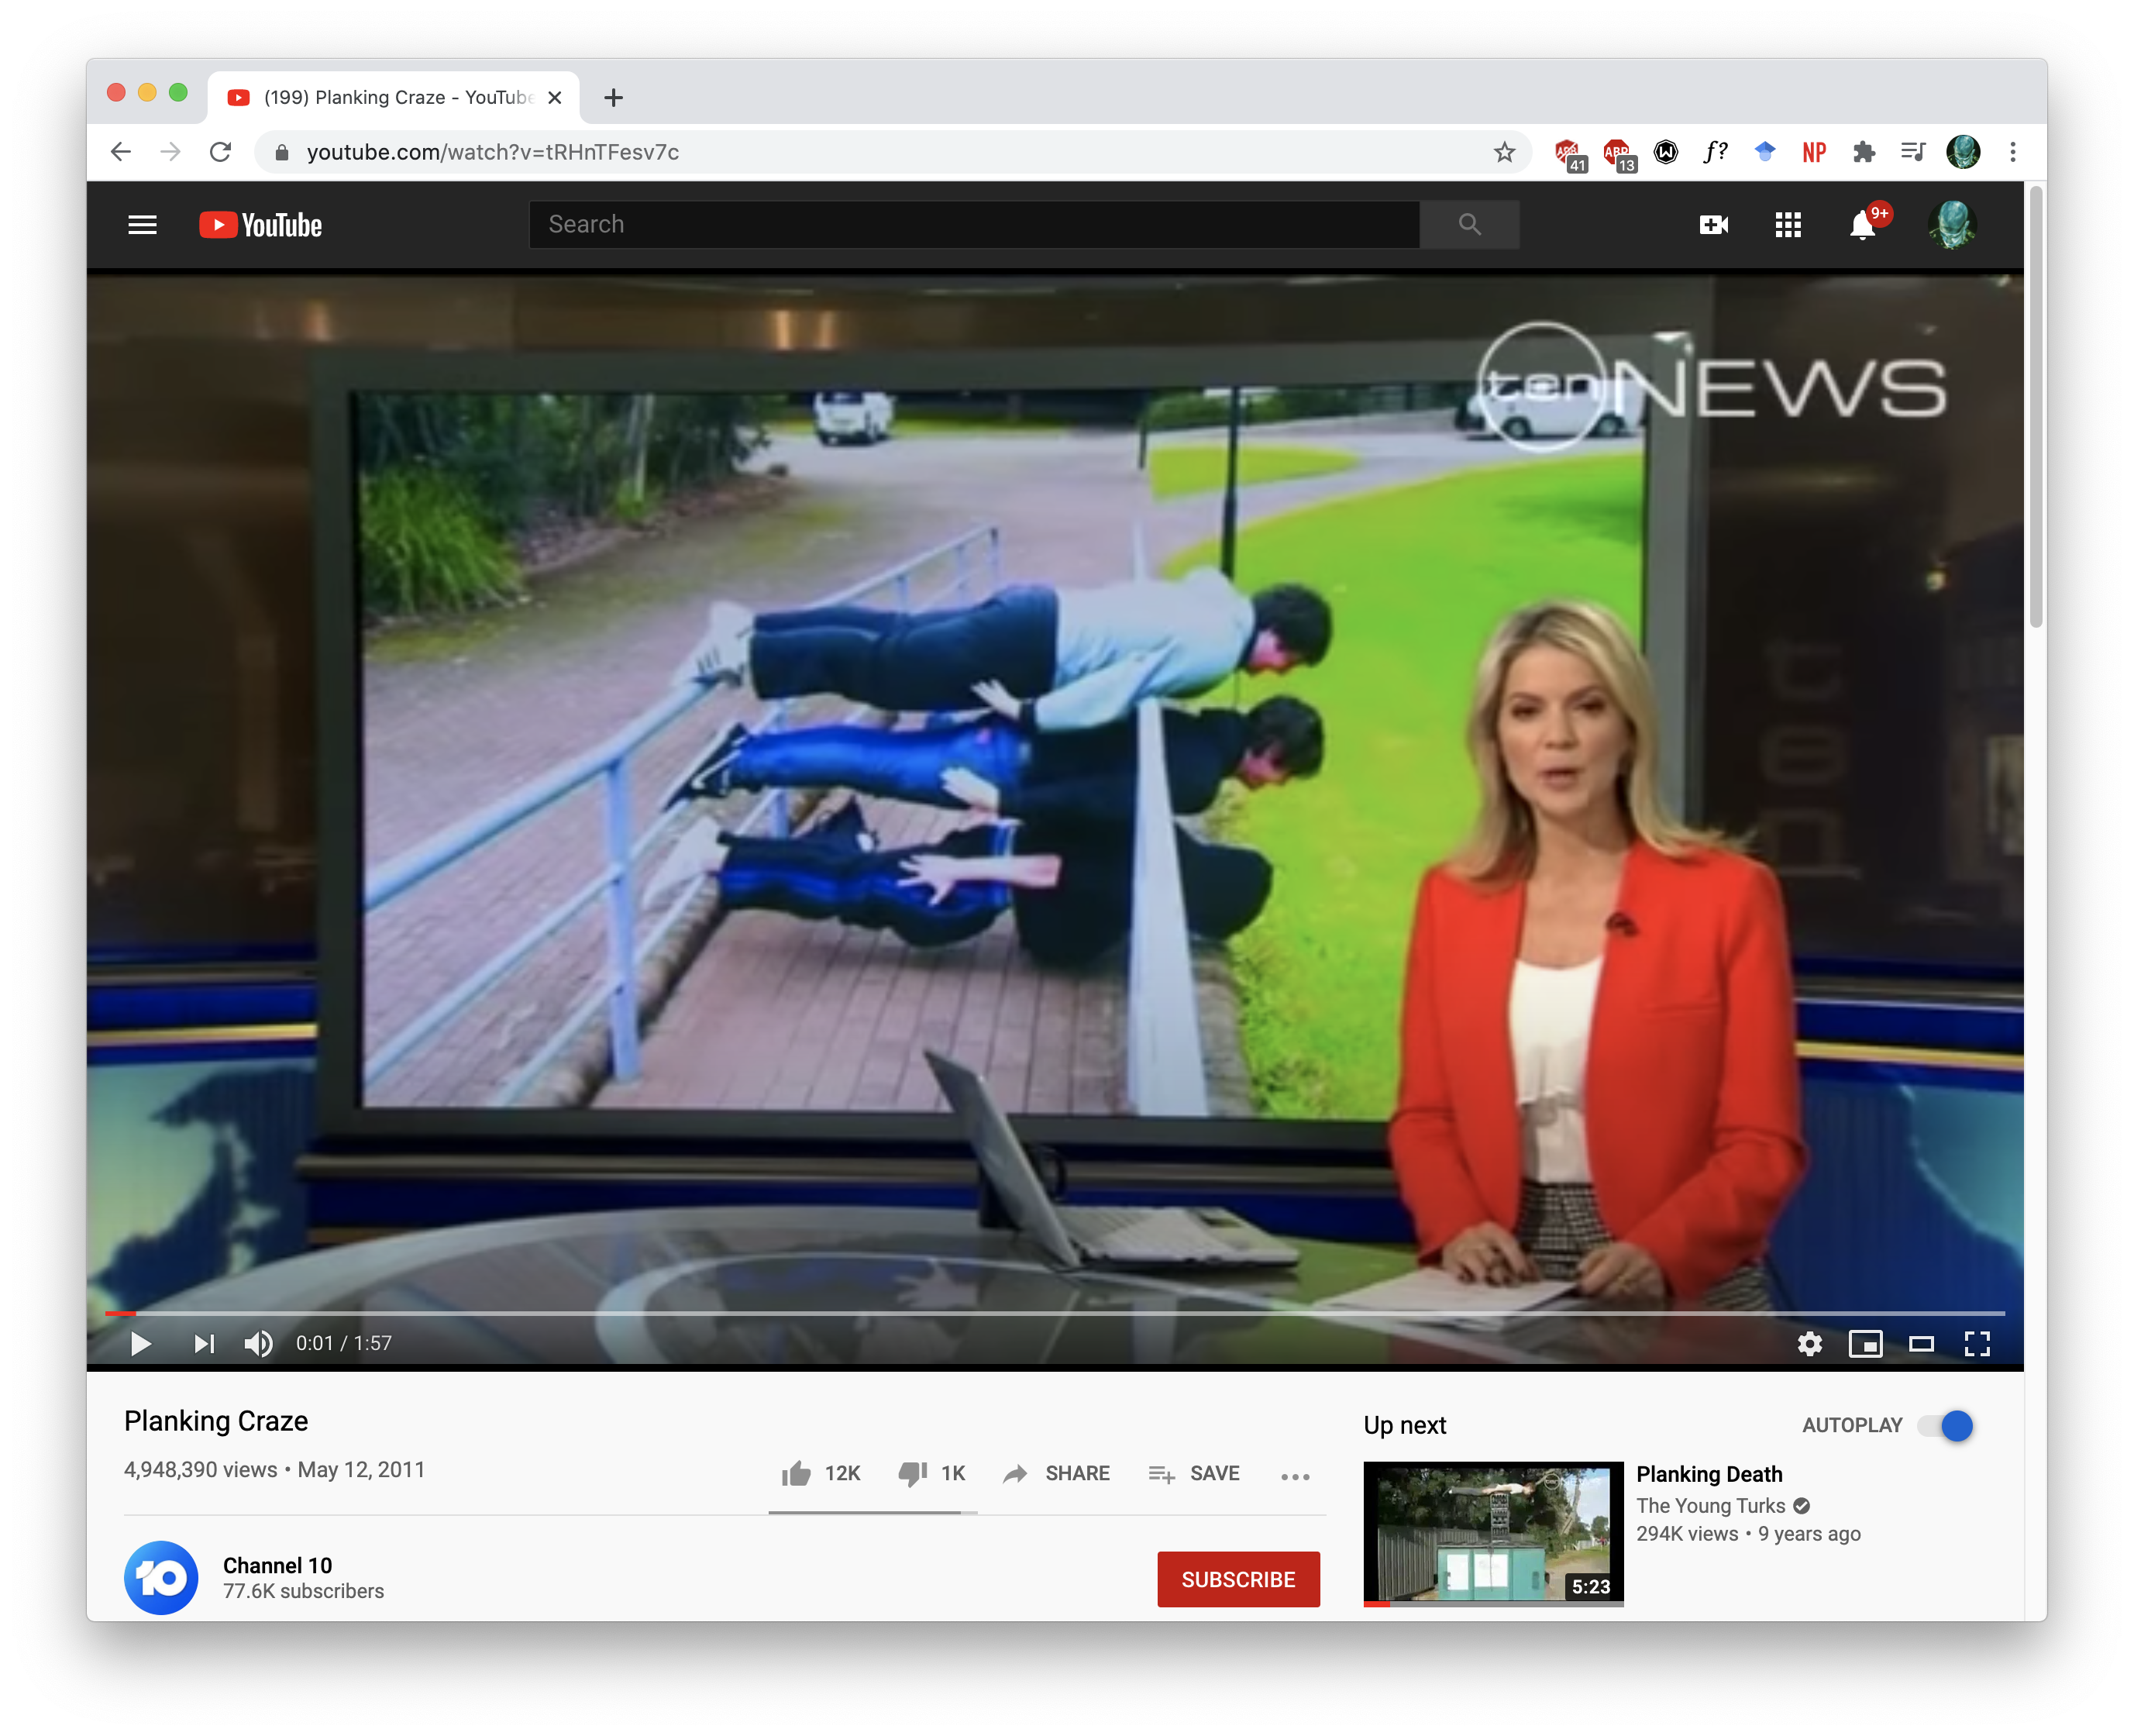The height and width of the screenshot is (1736, 2134).
Task: Click the search magnifier button
Action: (x=1469, y=224)
